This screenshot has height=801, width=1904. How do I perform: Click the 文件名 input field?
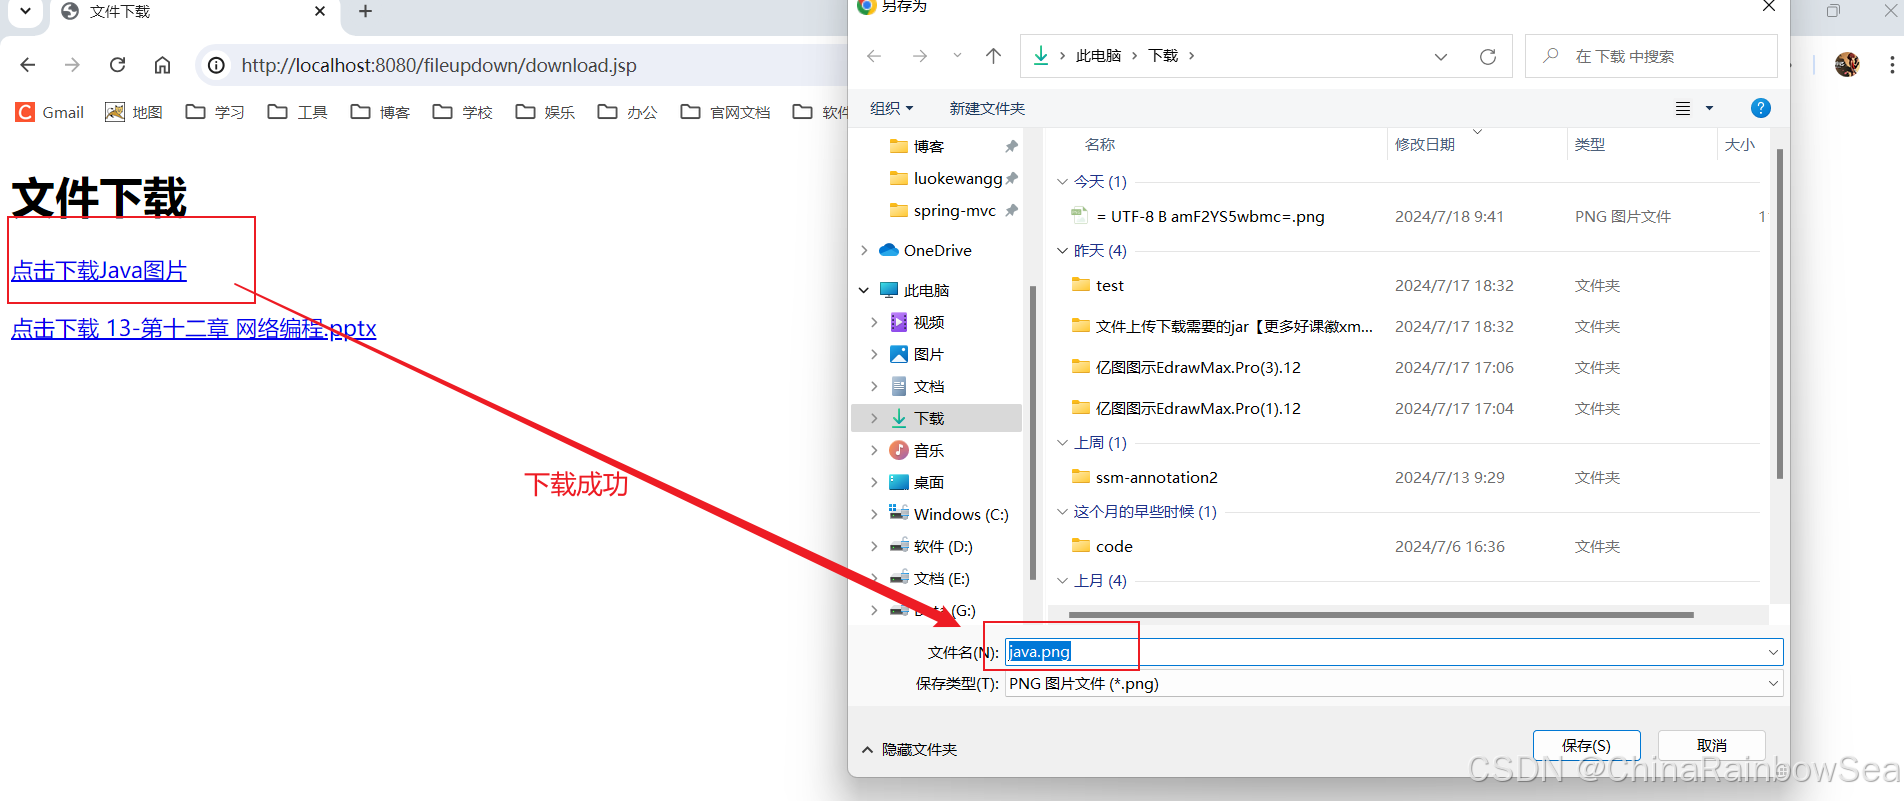pyautogui.click(x=1394, y=652)
